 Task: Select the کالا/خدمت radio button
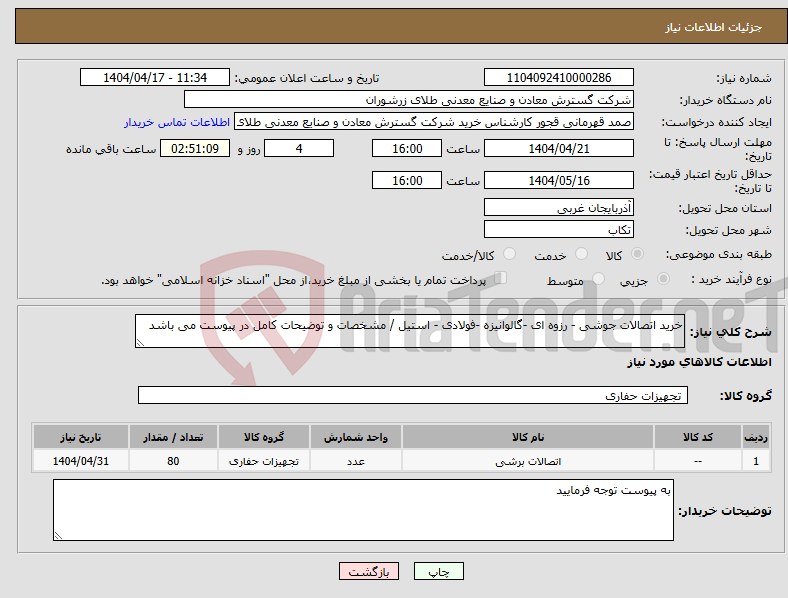(510, 254)
